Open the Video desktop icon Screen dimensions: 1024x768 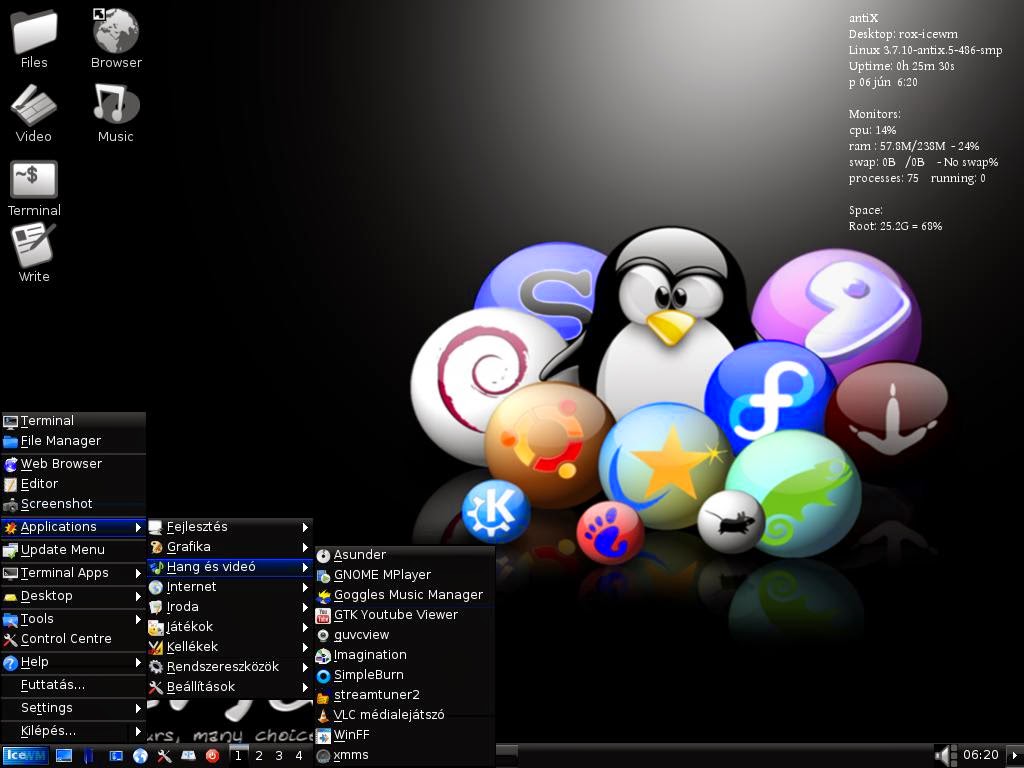[x=34, y=112]
